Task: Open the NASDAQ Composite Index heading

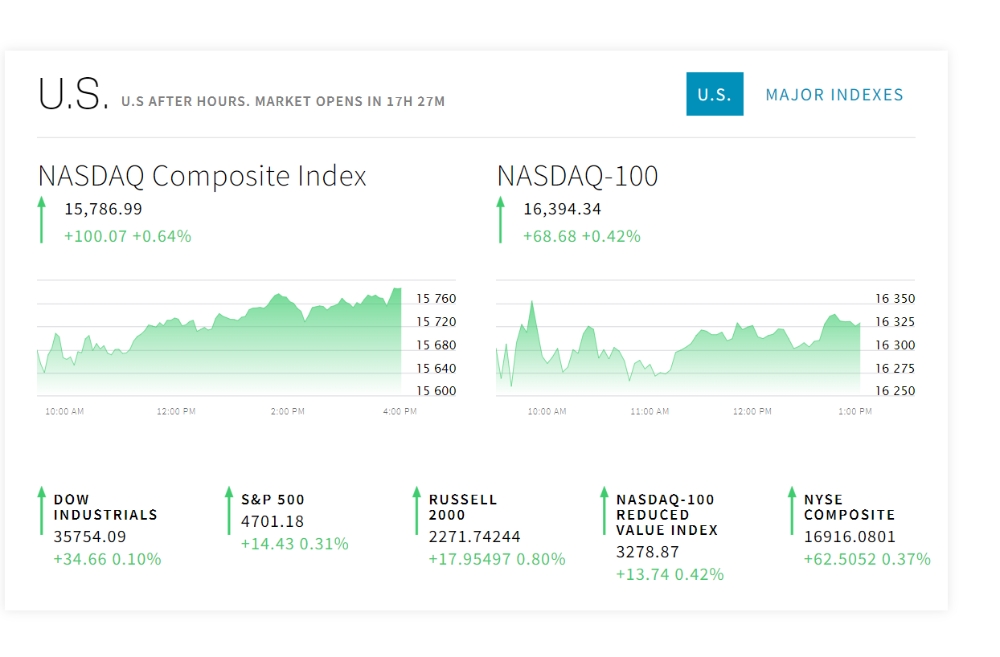Action: point(202,176)
